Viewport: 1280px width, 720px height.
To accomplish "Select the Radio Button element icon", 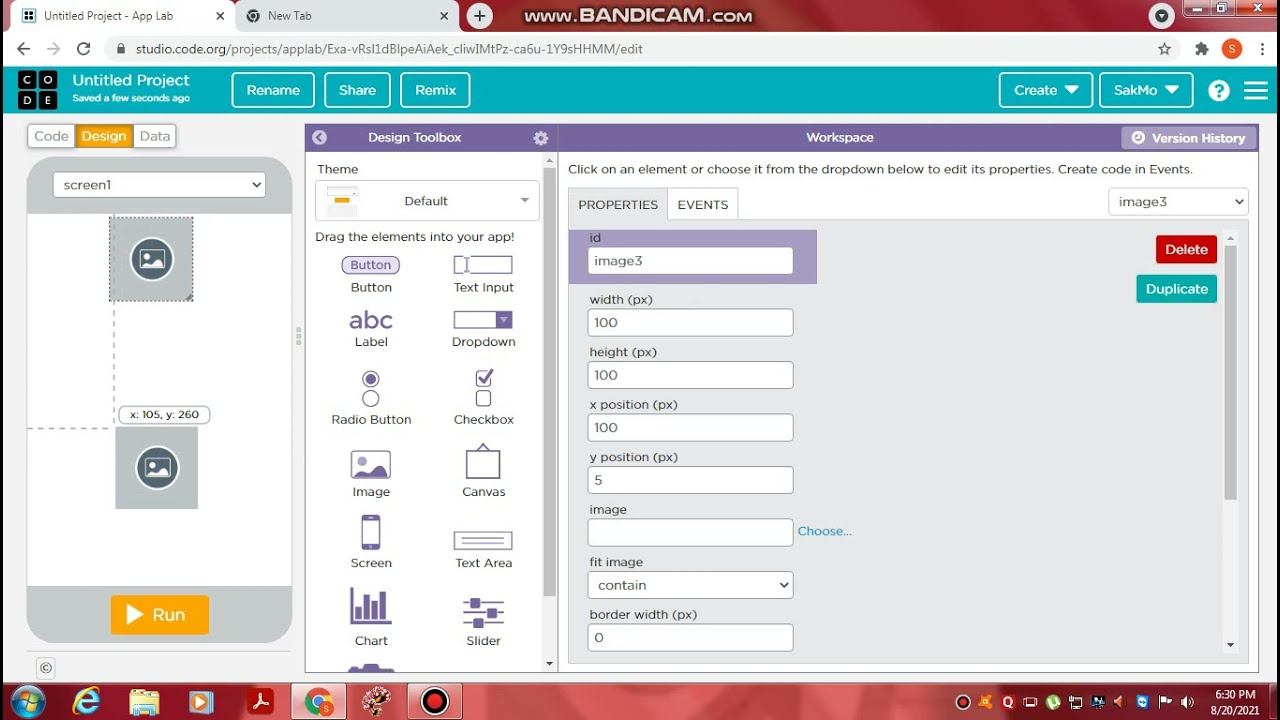I will coord(371,388).
